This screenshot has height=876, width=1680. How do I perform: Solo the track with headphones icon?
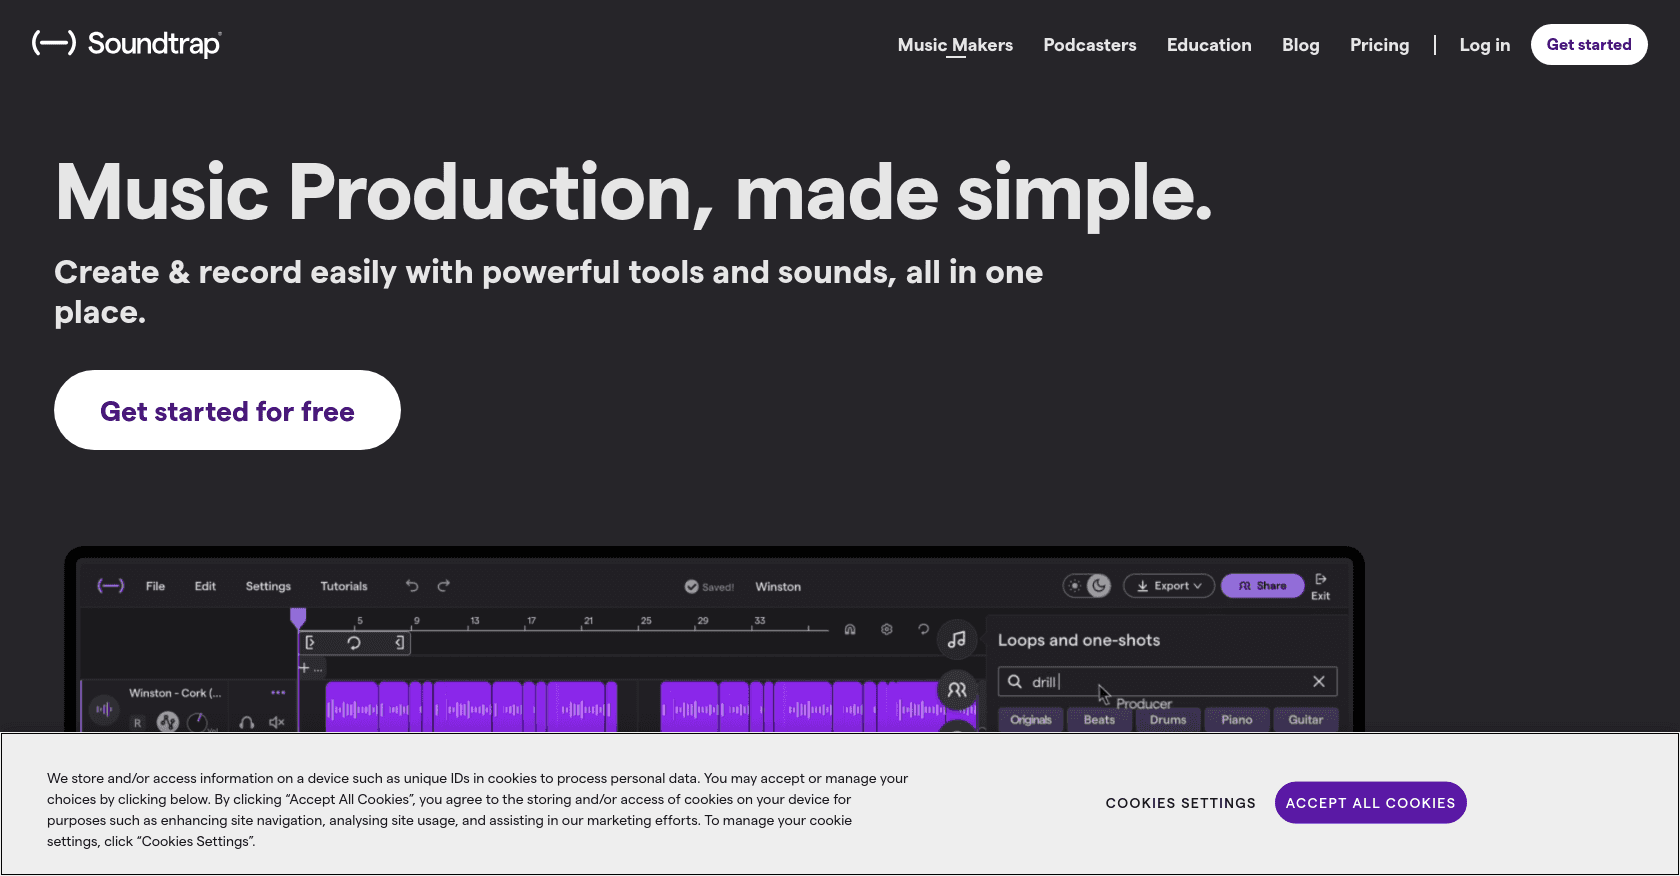tap(247, 722)
